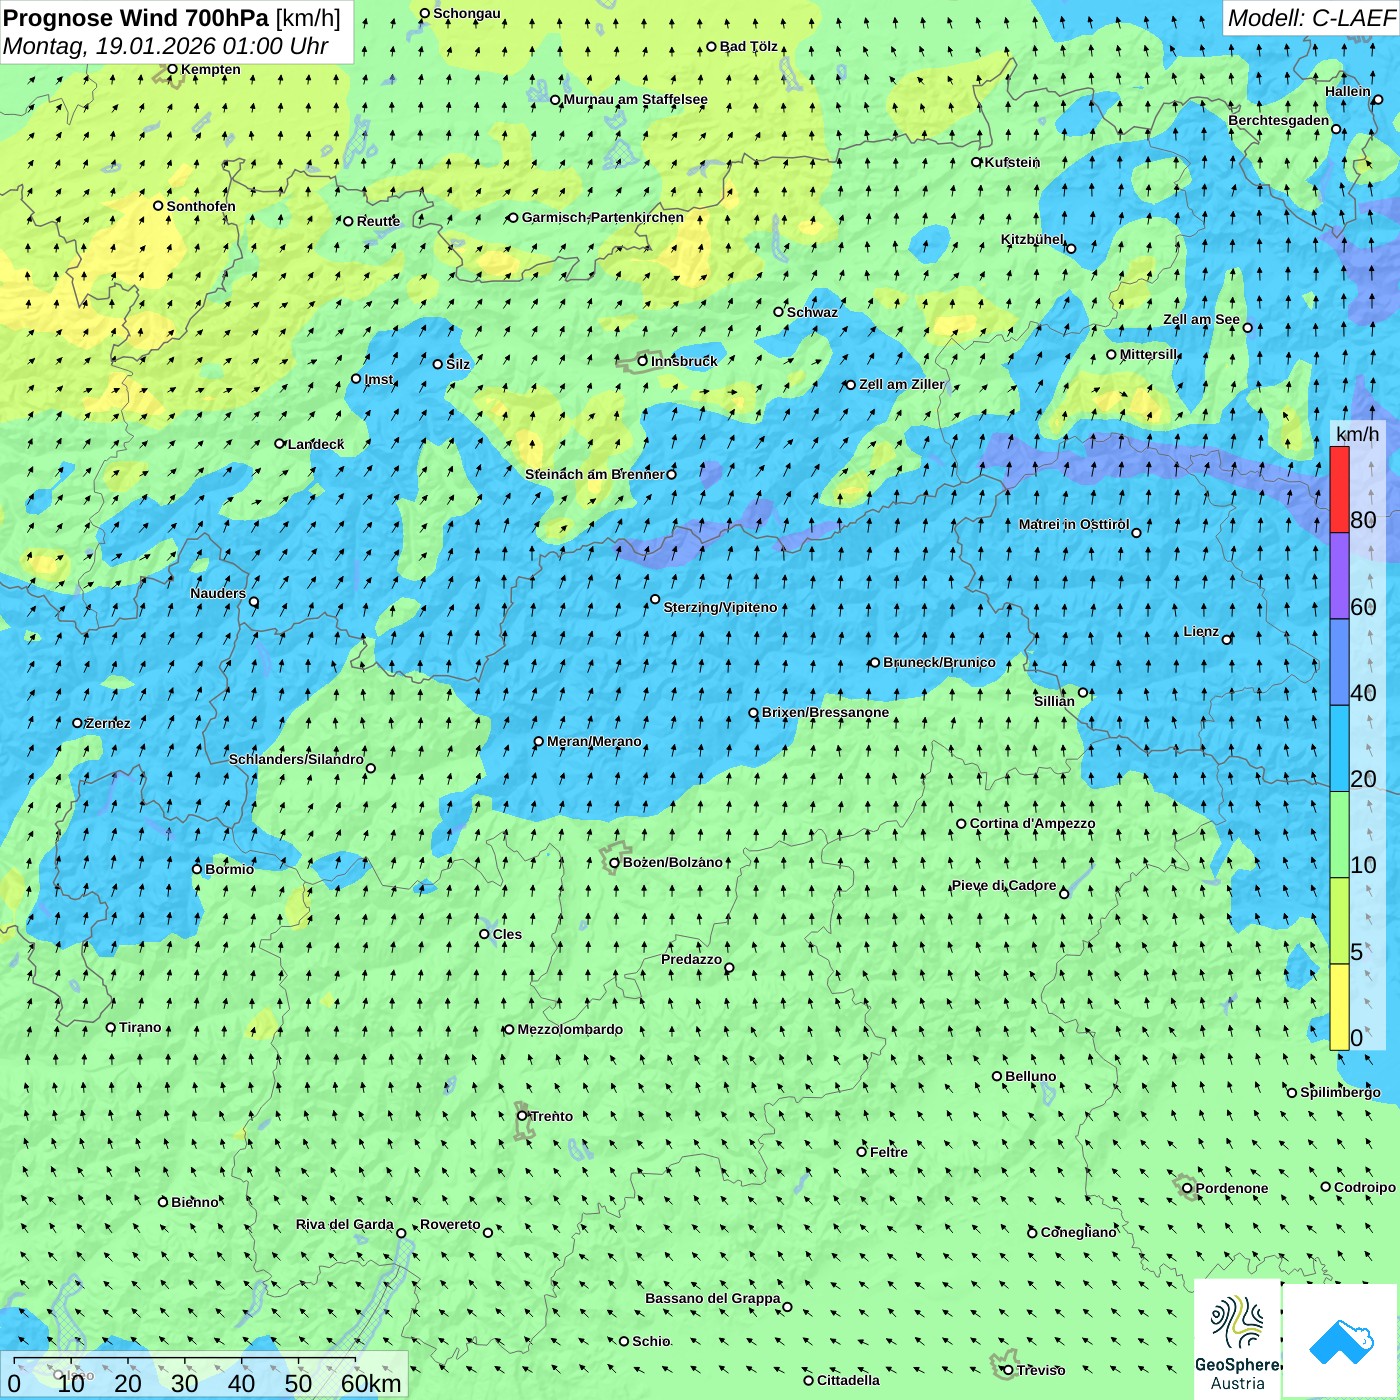Click the date 'Montag, 19.01.2026 01:00 Uhr'

coord(166,46)
